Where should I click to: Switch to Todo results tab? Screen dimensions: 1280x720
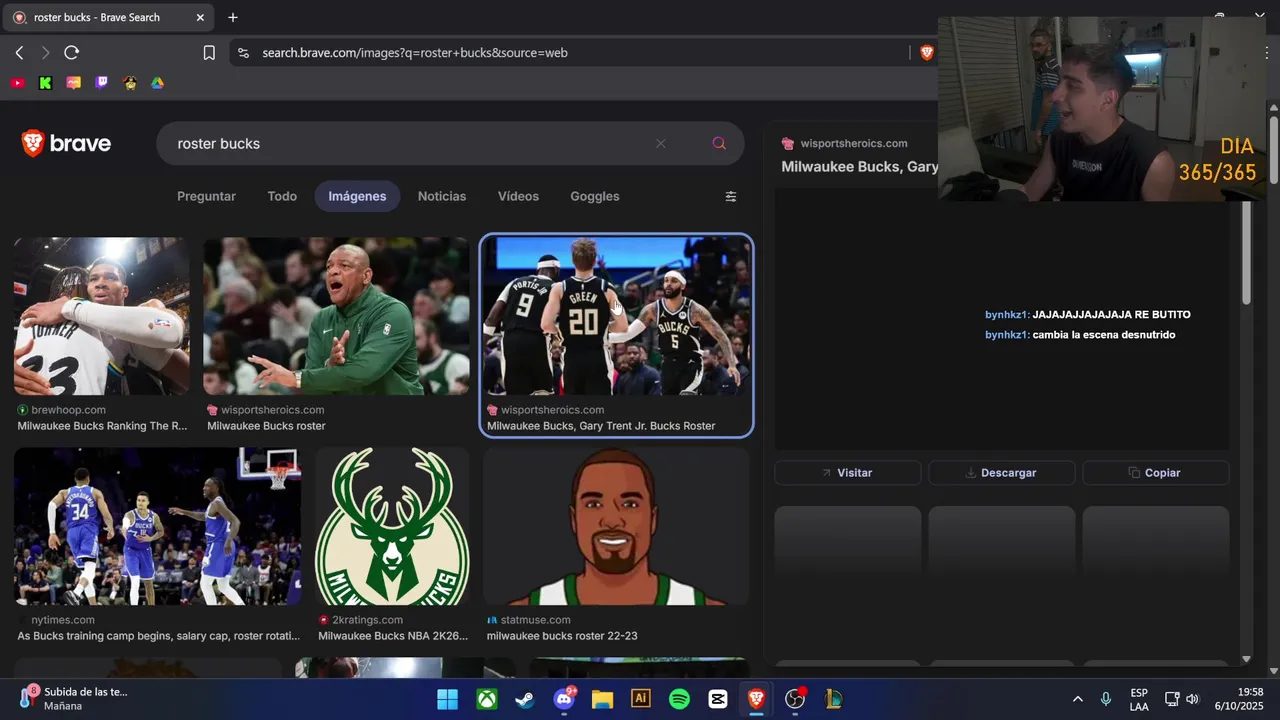[x=282, y=197]
